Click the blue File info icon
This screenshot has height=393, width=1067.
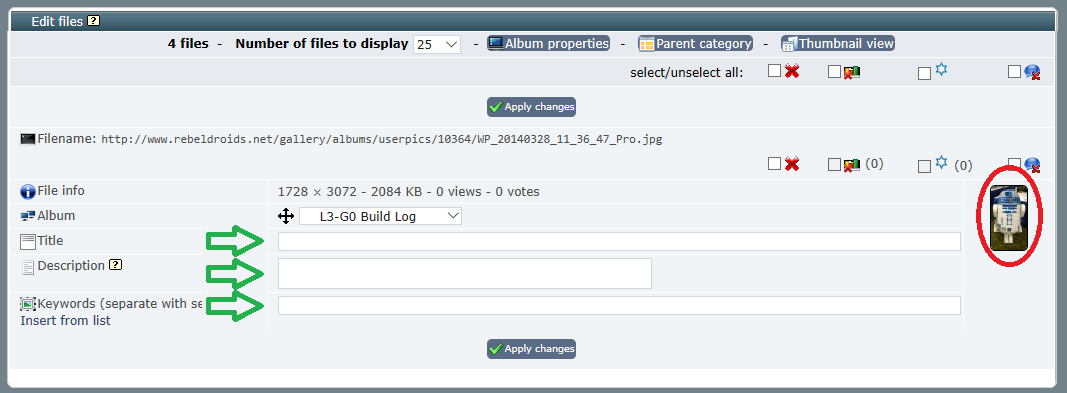coord(28,192)
